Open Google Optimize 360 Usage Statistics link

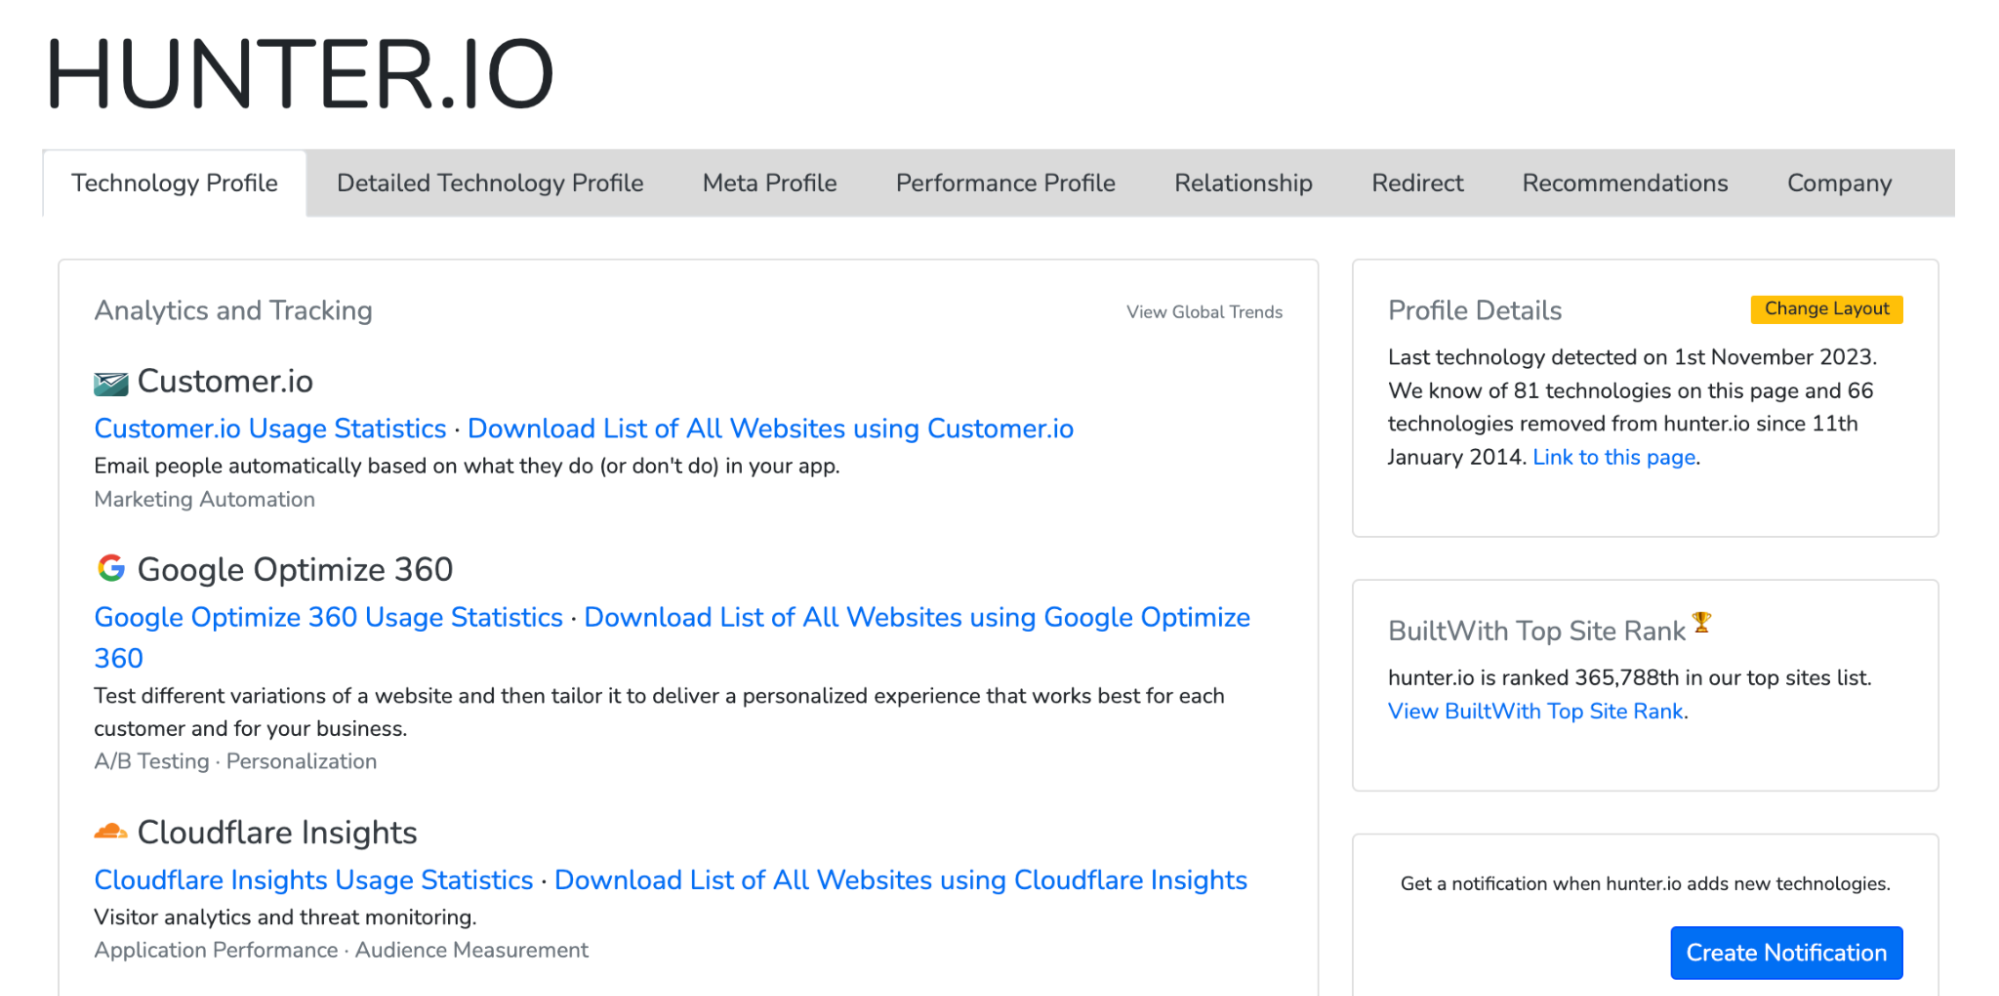click(x=328, y=617)
